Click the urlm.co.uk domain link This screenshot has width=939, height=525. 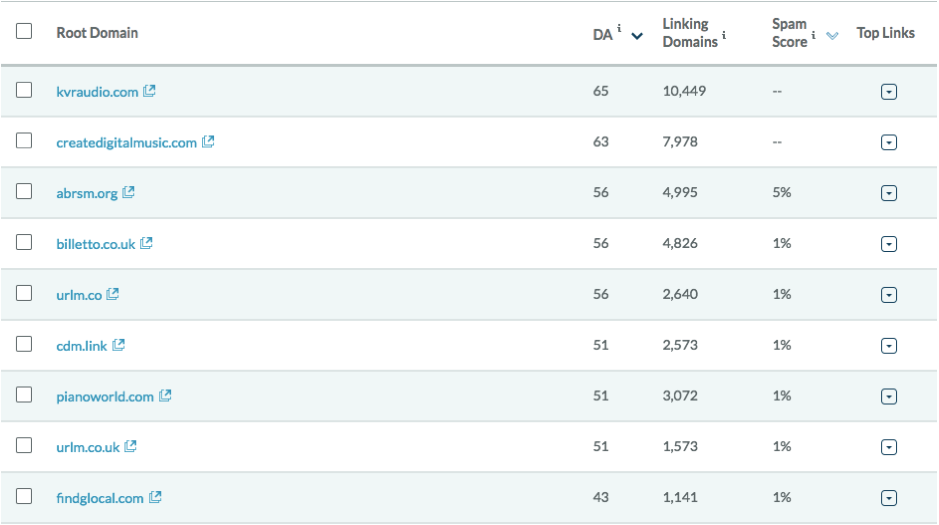tap(87, 446)
